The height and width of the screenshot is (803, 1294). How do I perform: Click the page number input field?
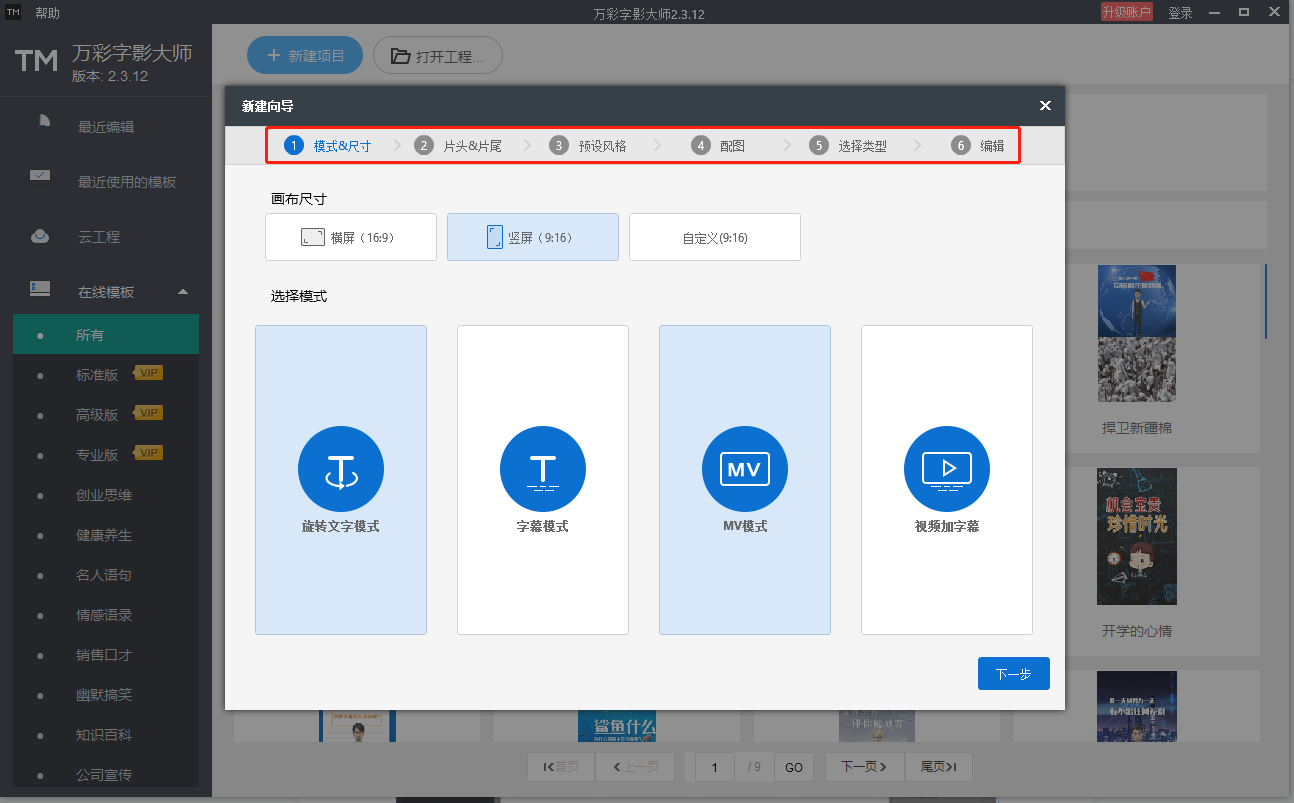coord(715,767)
